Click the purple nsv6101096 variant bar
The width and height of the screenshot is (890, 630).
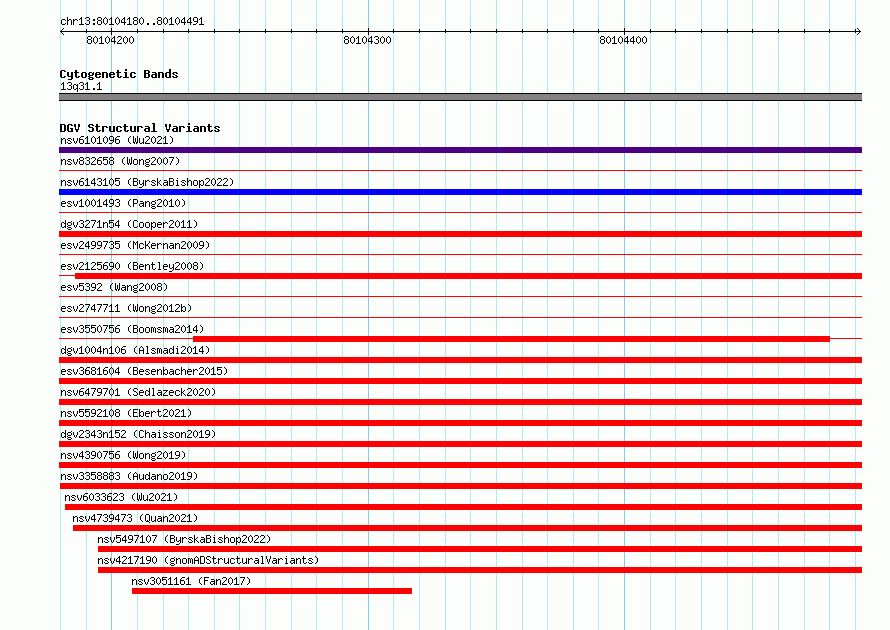(460, 150)
